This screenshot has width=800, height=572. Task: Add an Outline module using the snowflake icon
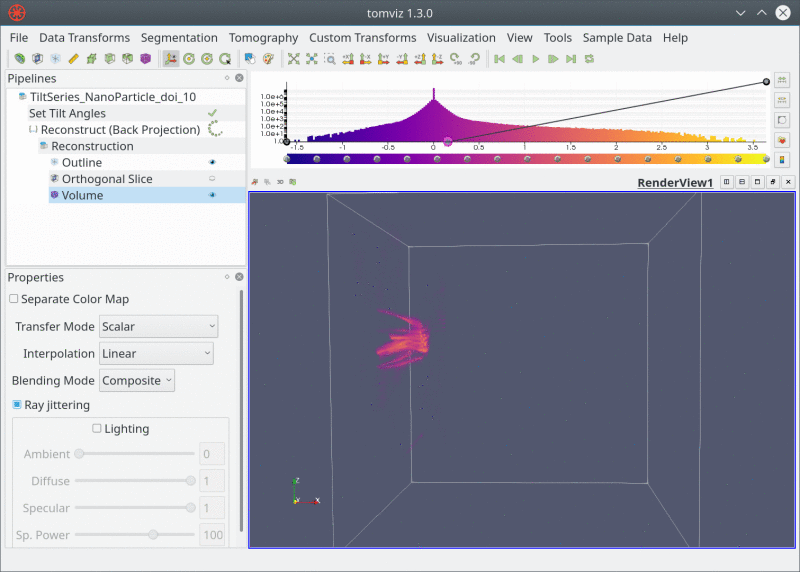point(55,59)
